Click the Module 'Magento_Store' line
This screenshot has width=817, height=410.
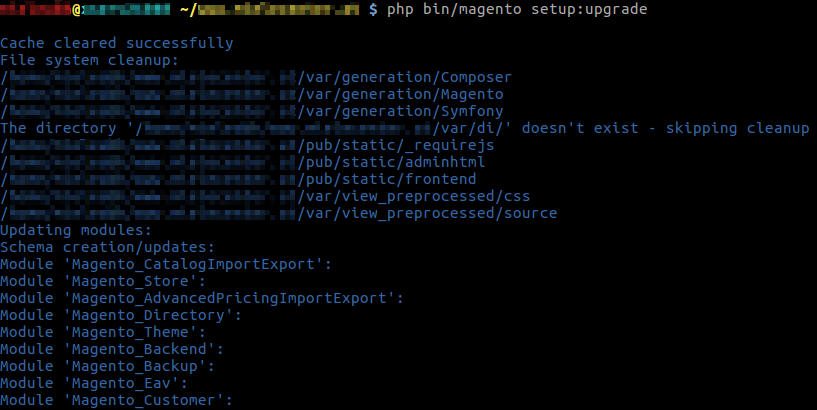103,281
